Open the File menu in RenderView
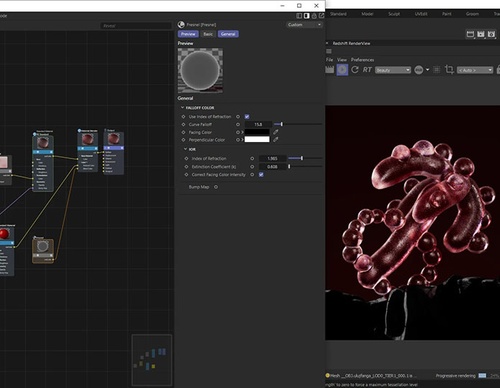The height and width of the screenshot is (388, 500). [329, 60]
